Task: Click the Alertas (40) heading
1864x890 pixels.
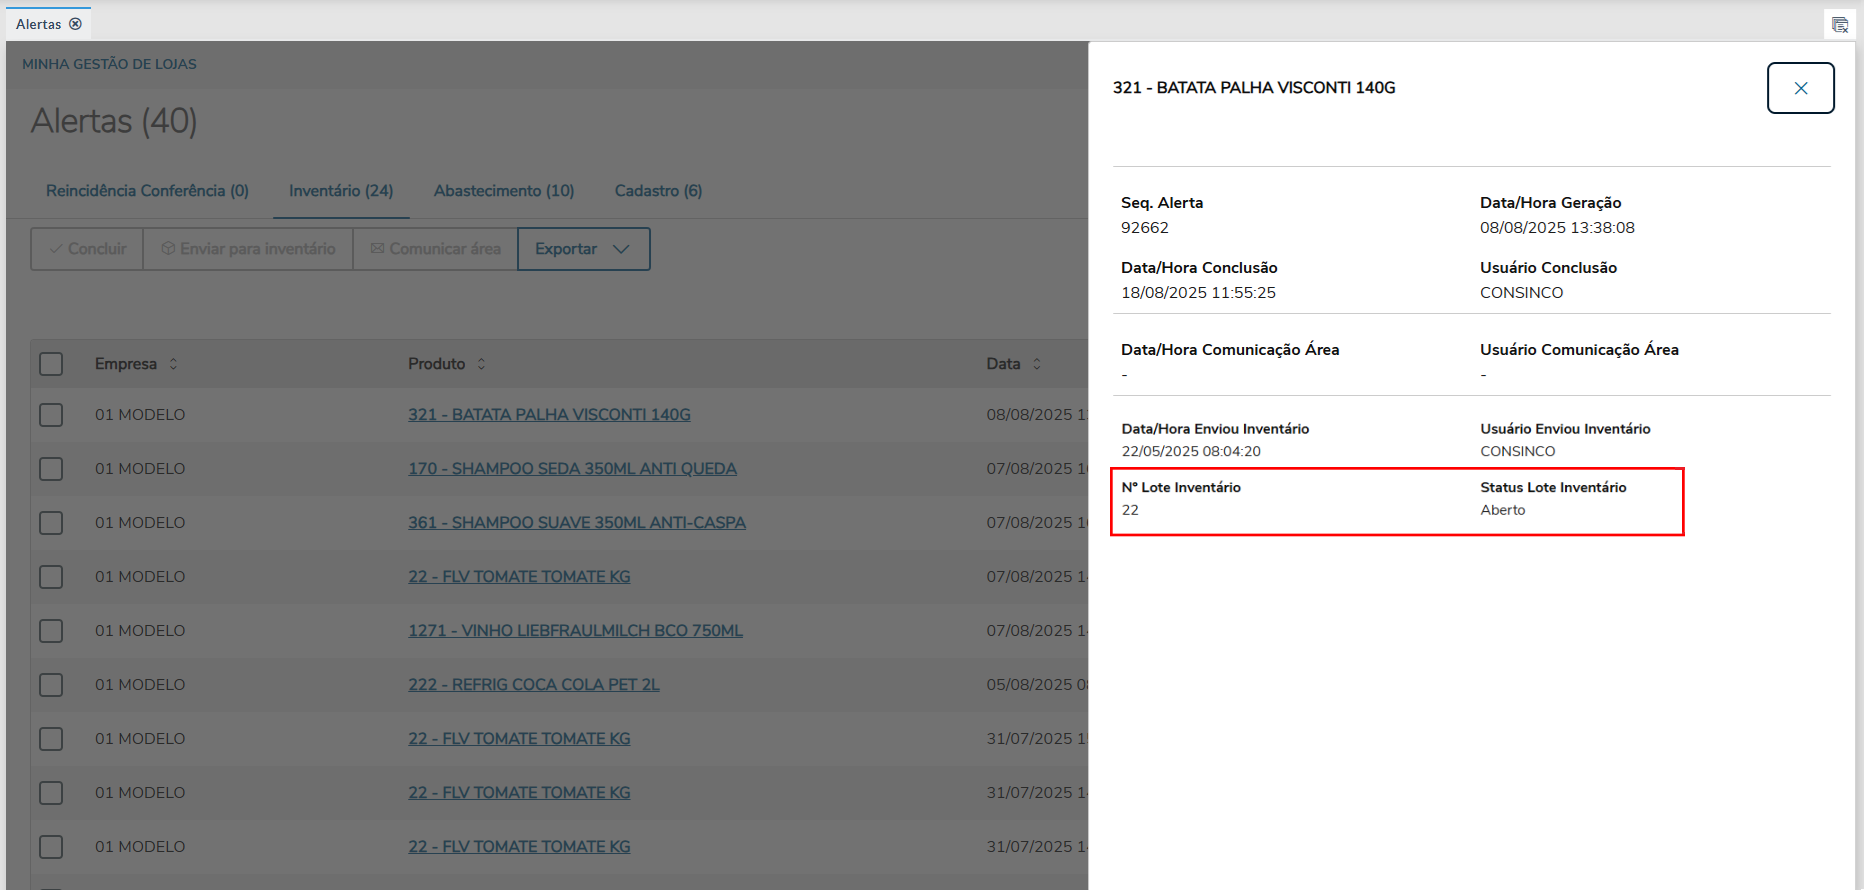Action: (114, 121)
